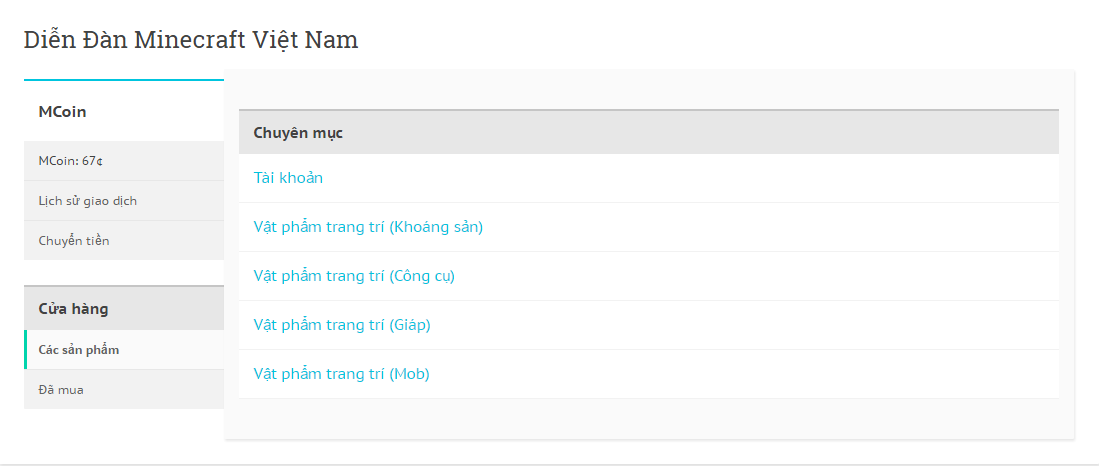Browse Vật phẩm trang trí (Mob) items
Image resolution: width=1099 pixels, height=466 pixels.
[x=341, y=374]
